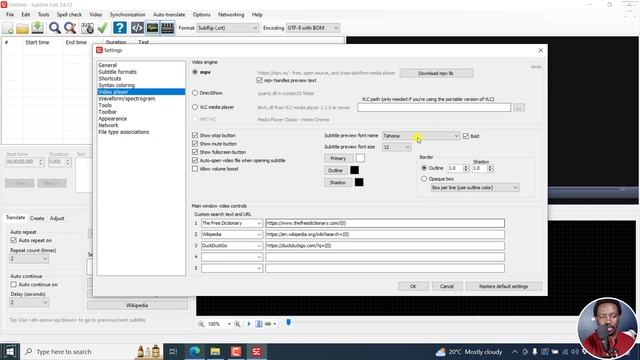Browse for VLC path with ellipsis button
Image resolution: width=640 pixels, height=360 pixels.
[519, 107]
